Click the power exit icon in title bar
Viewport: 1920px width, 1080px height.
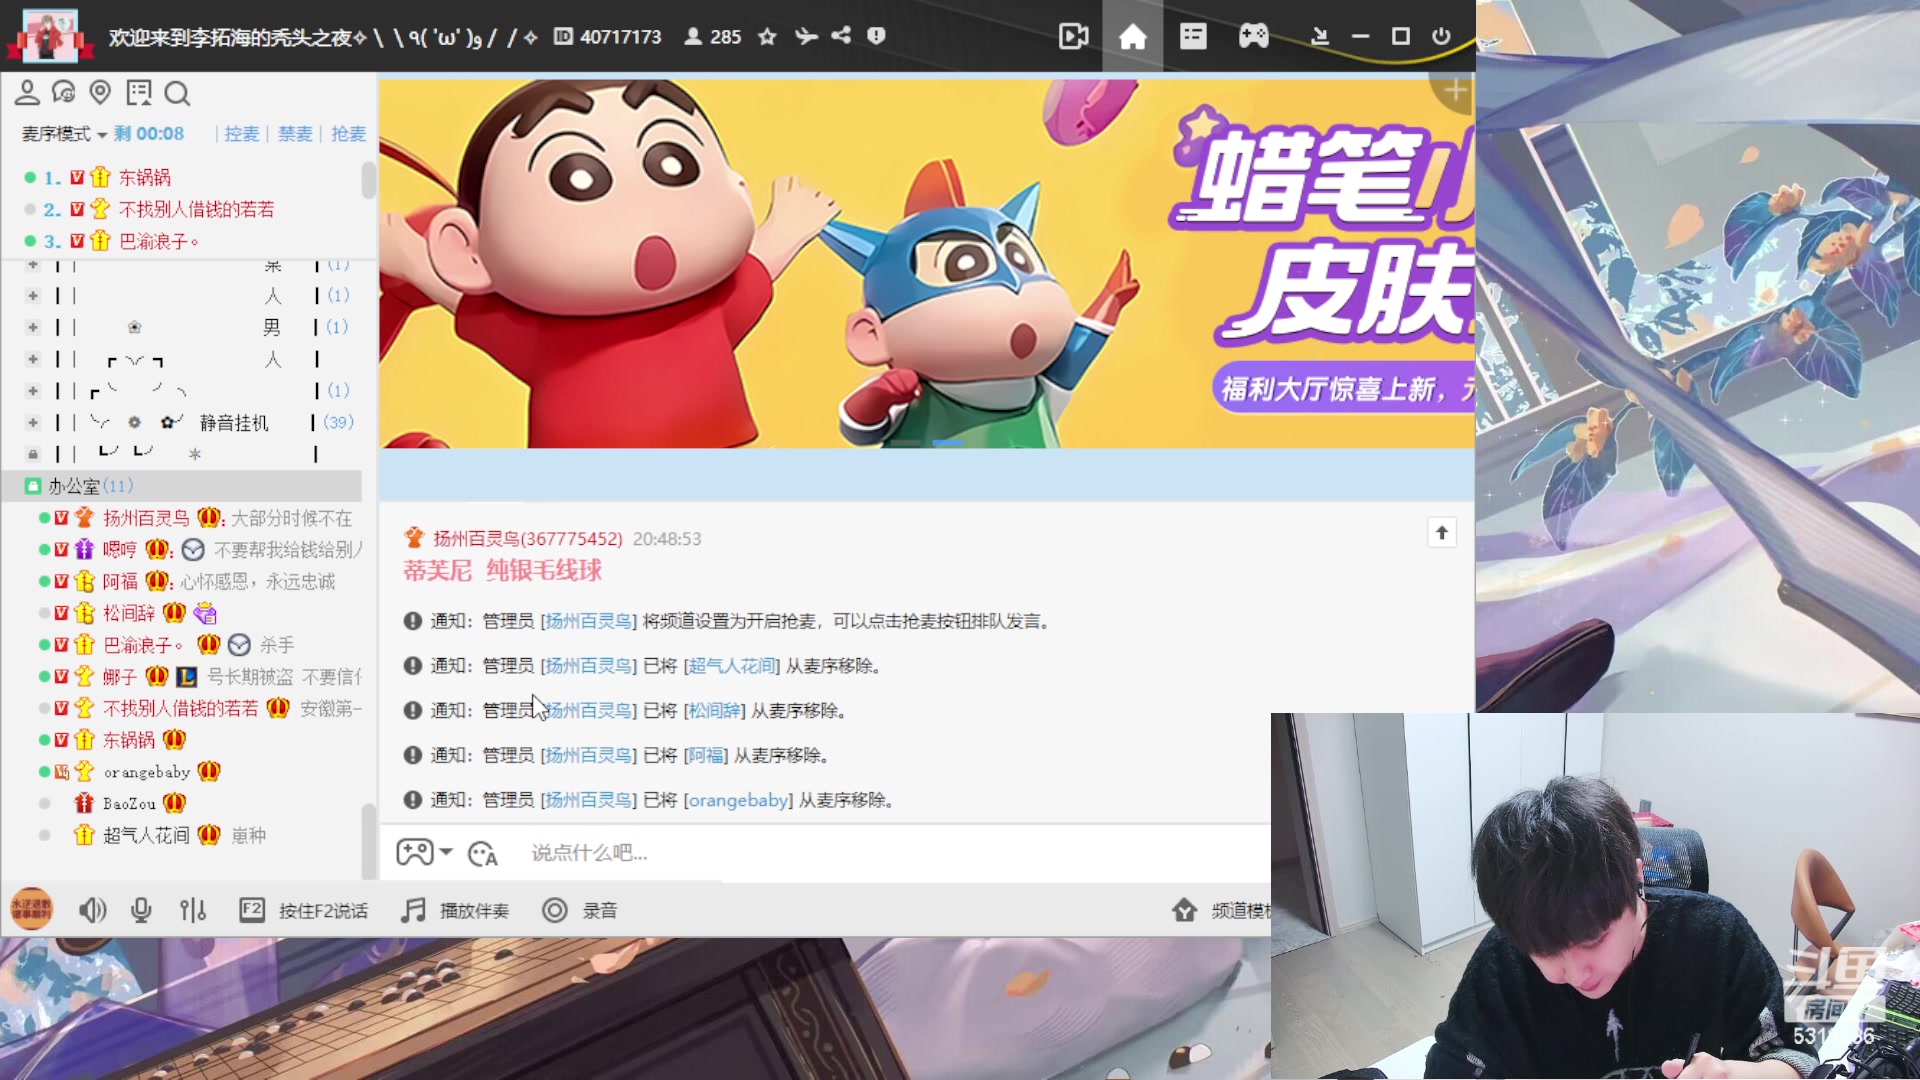tap(1441, 37)
